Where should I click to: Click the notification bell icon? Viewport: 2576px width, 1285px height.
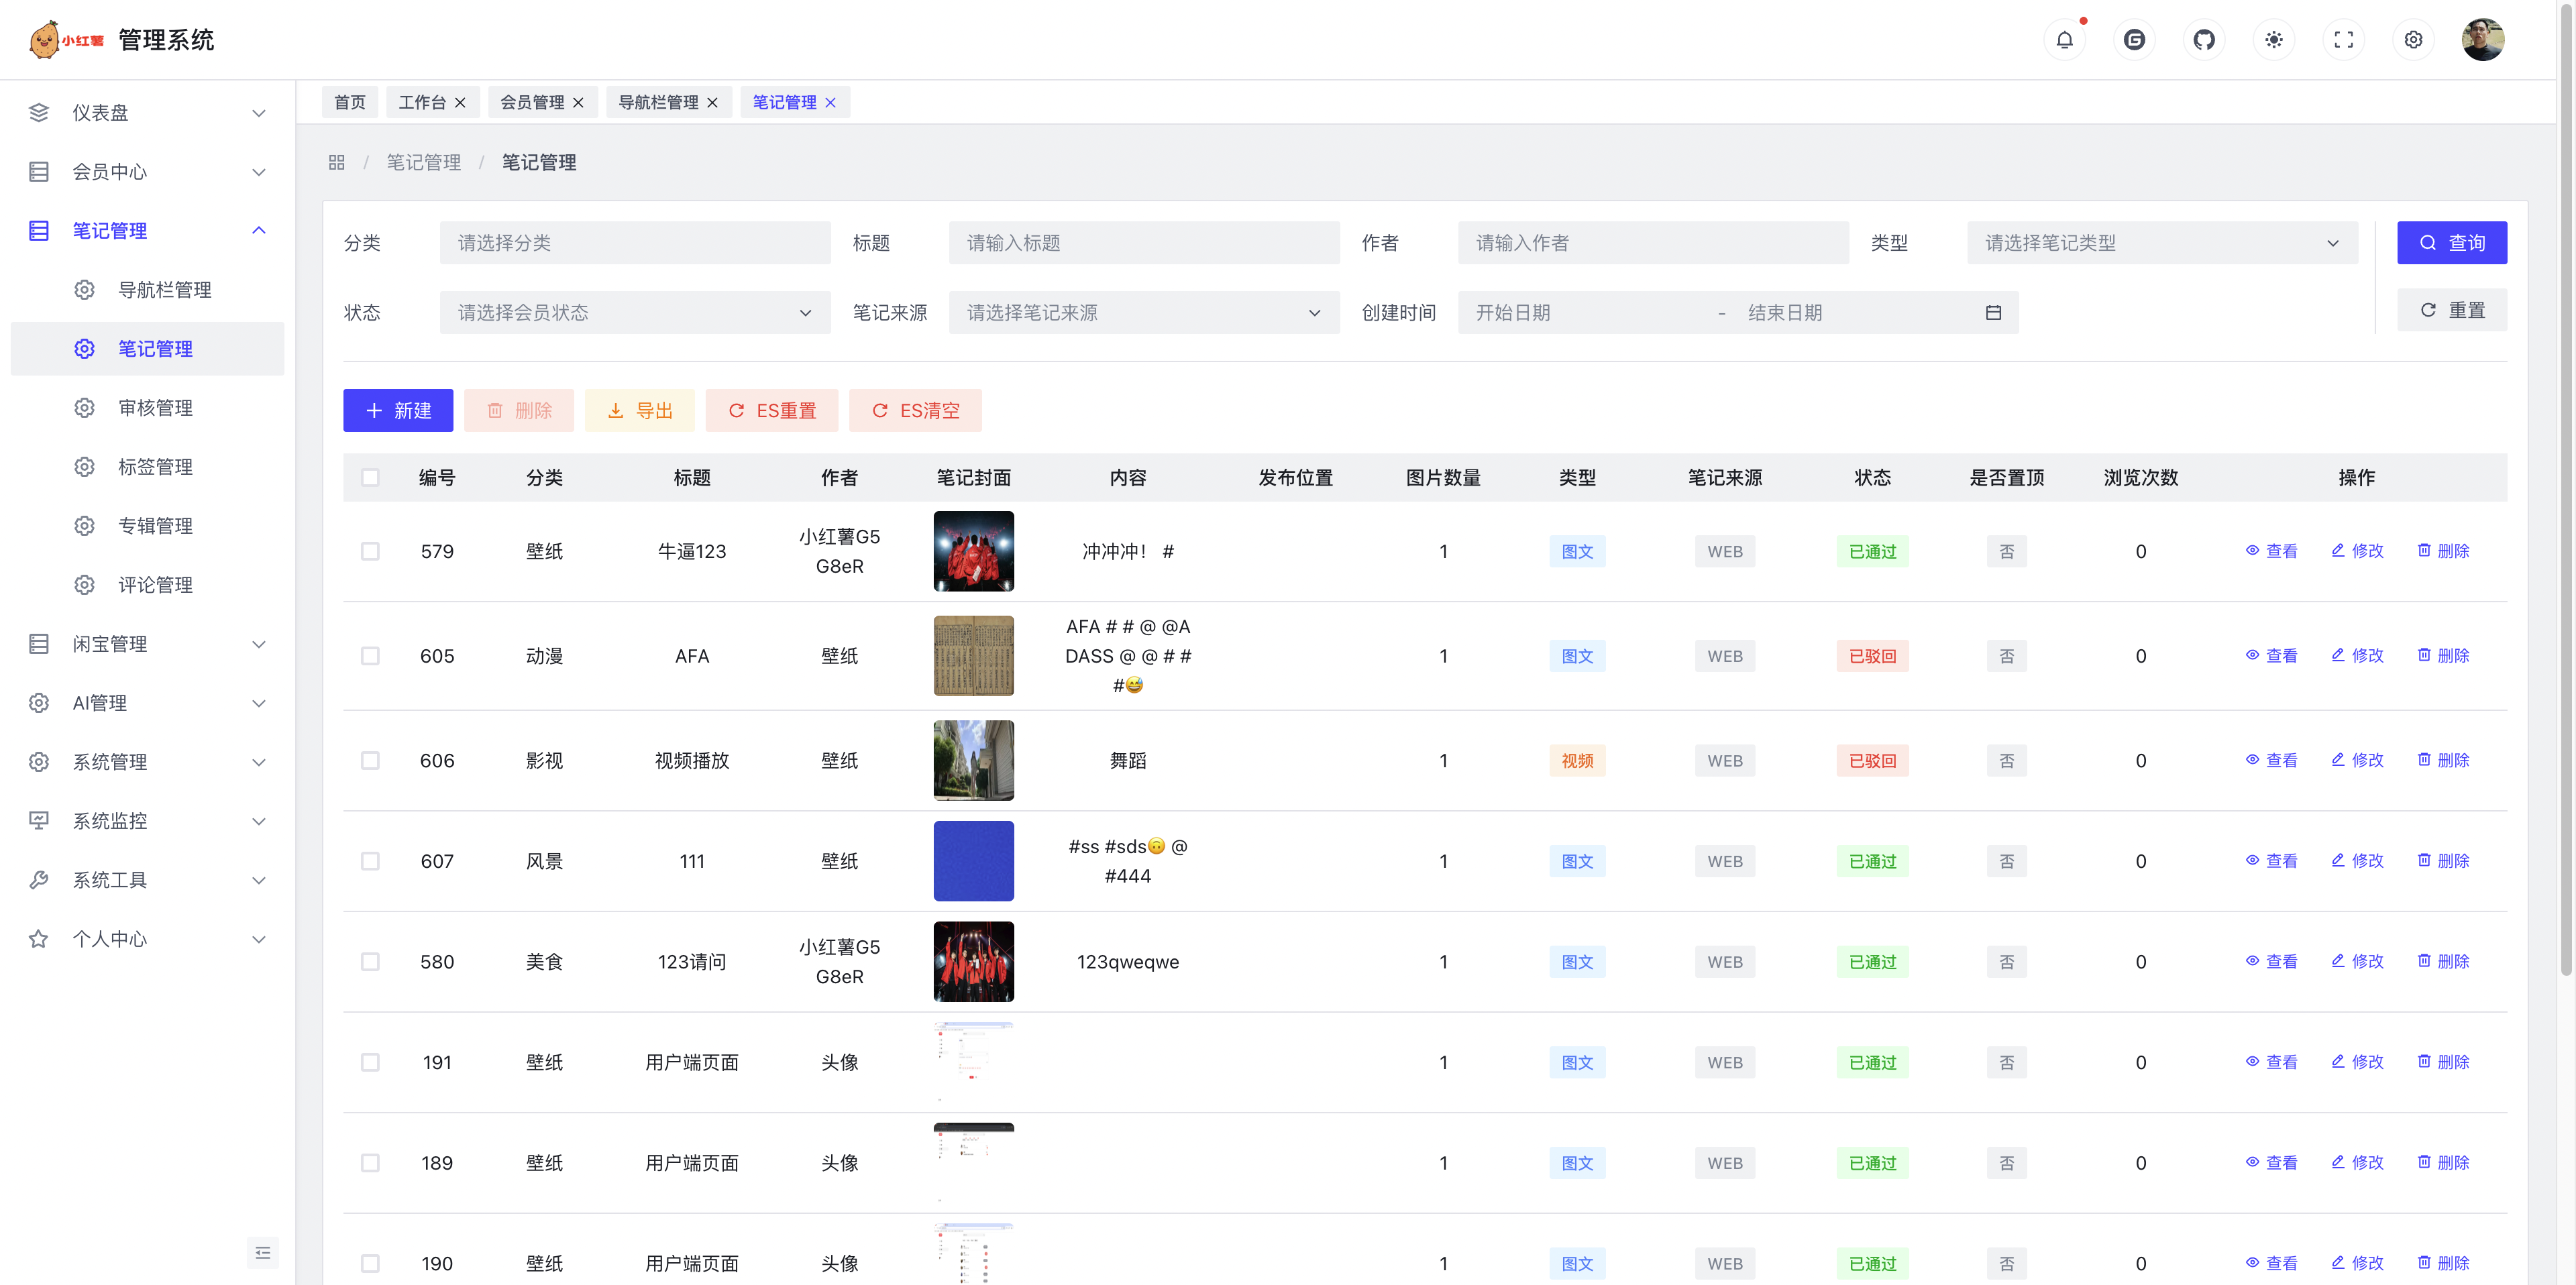[2064, 40]
